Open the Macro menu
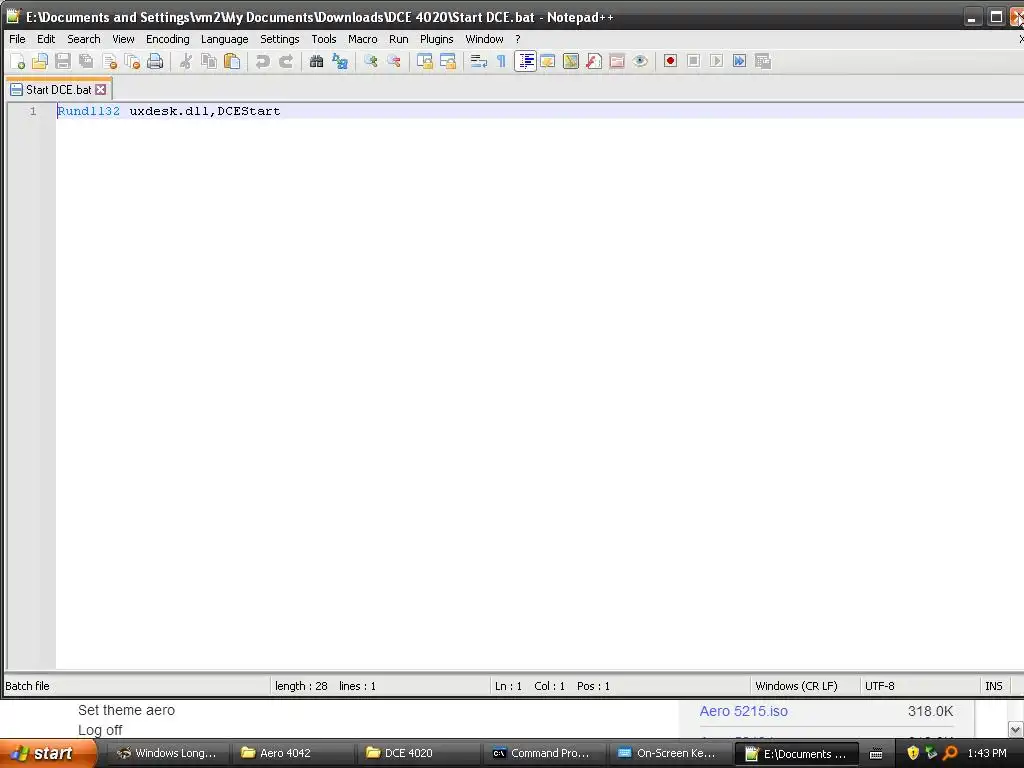 (362, 39)
